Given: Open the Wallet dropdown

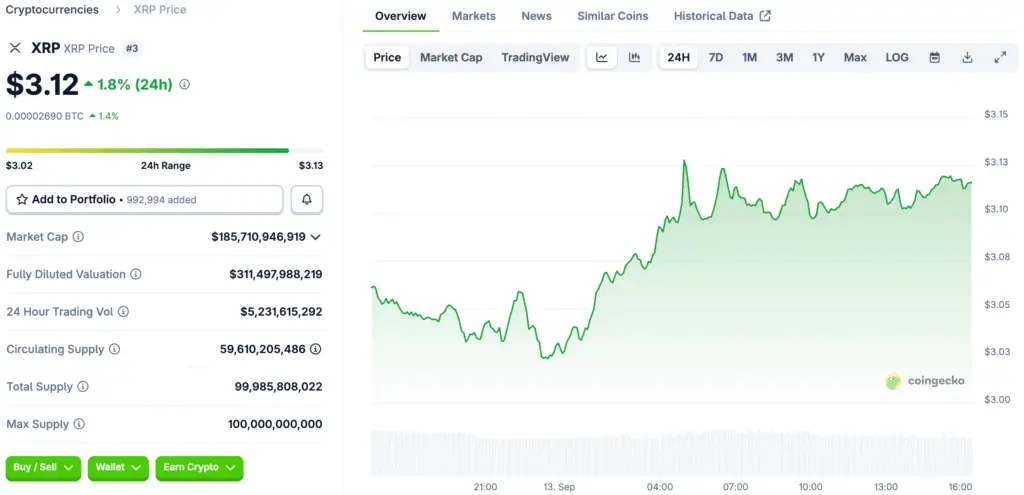Looking at the screenshot, I should tap(118, 468).
